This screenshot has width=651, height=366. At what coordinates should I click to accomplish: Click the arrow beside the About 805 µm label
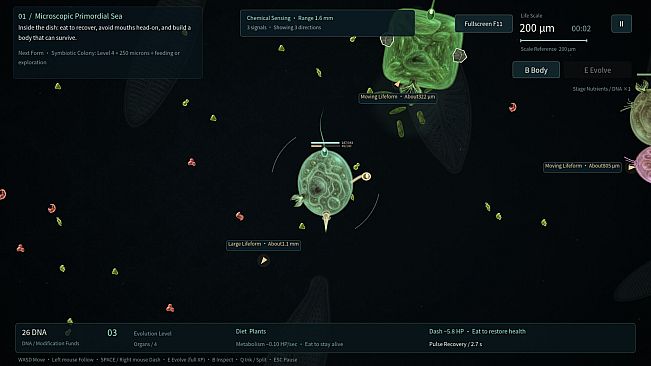click(631, 167)
